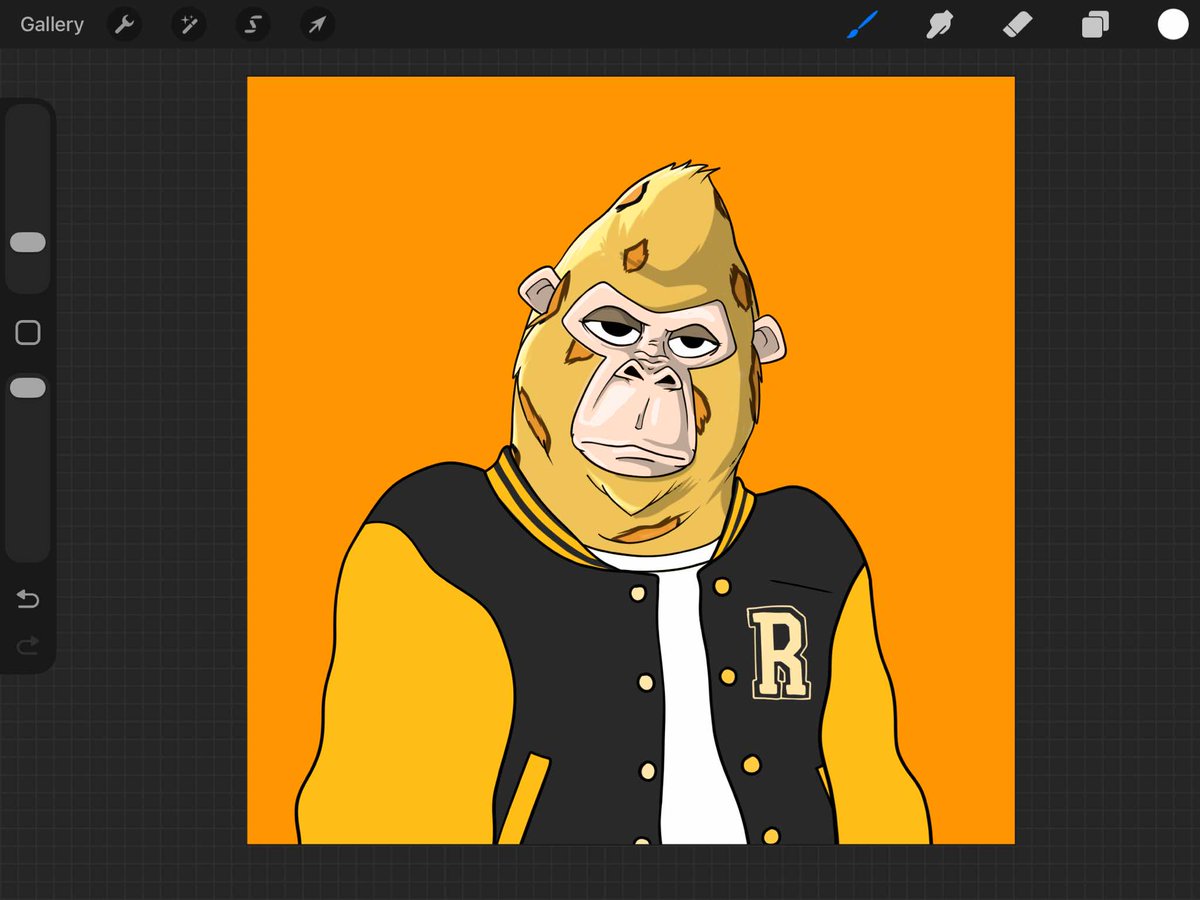This screenshot has height=900, width=1200.
Task: Open the Layers panel
Action: (x=1095, y=25)
